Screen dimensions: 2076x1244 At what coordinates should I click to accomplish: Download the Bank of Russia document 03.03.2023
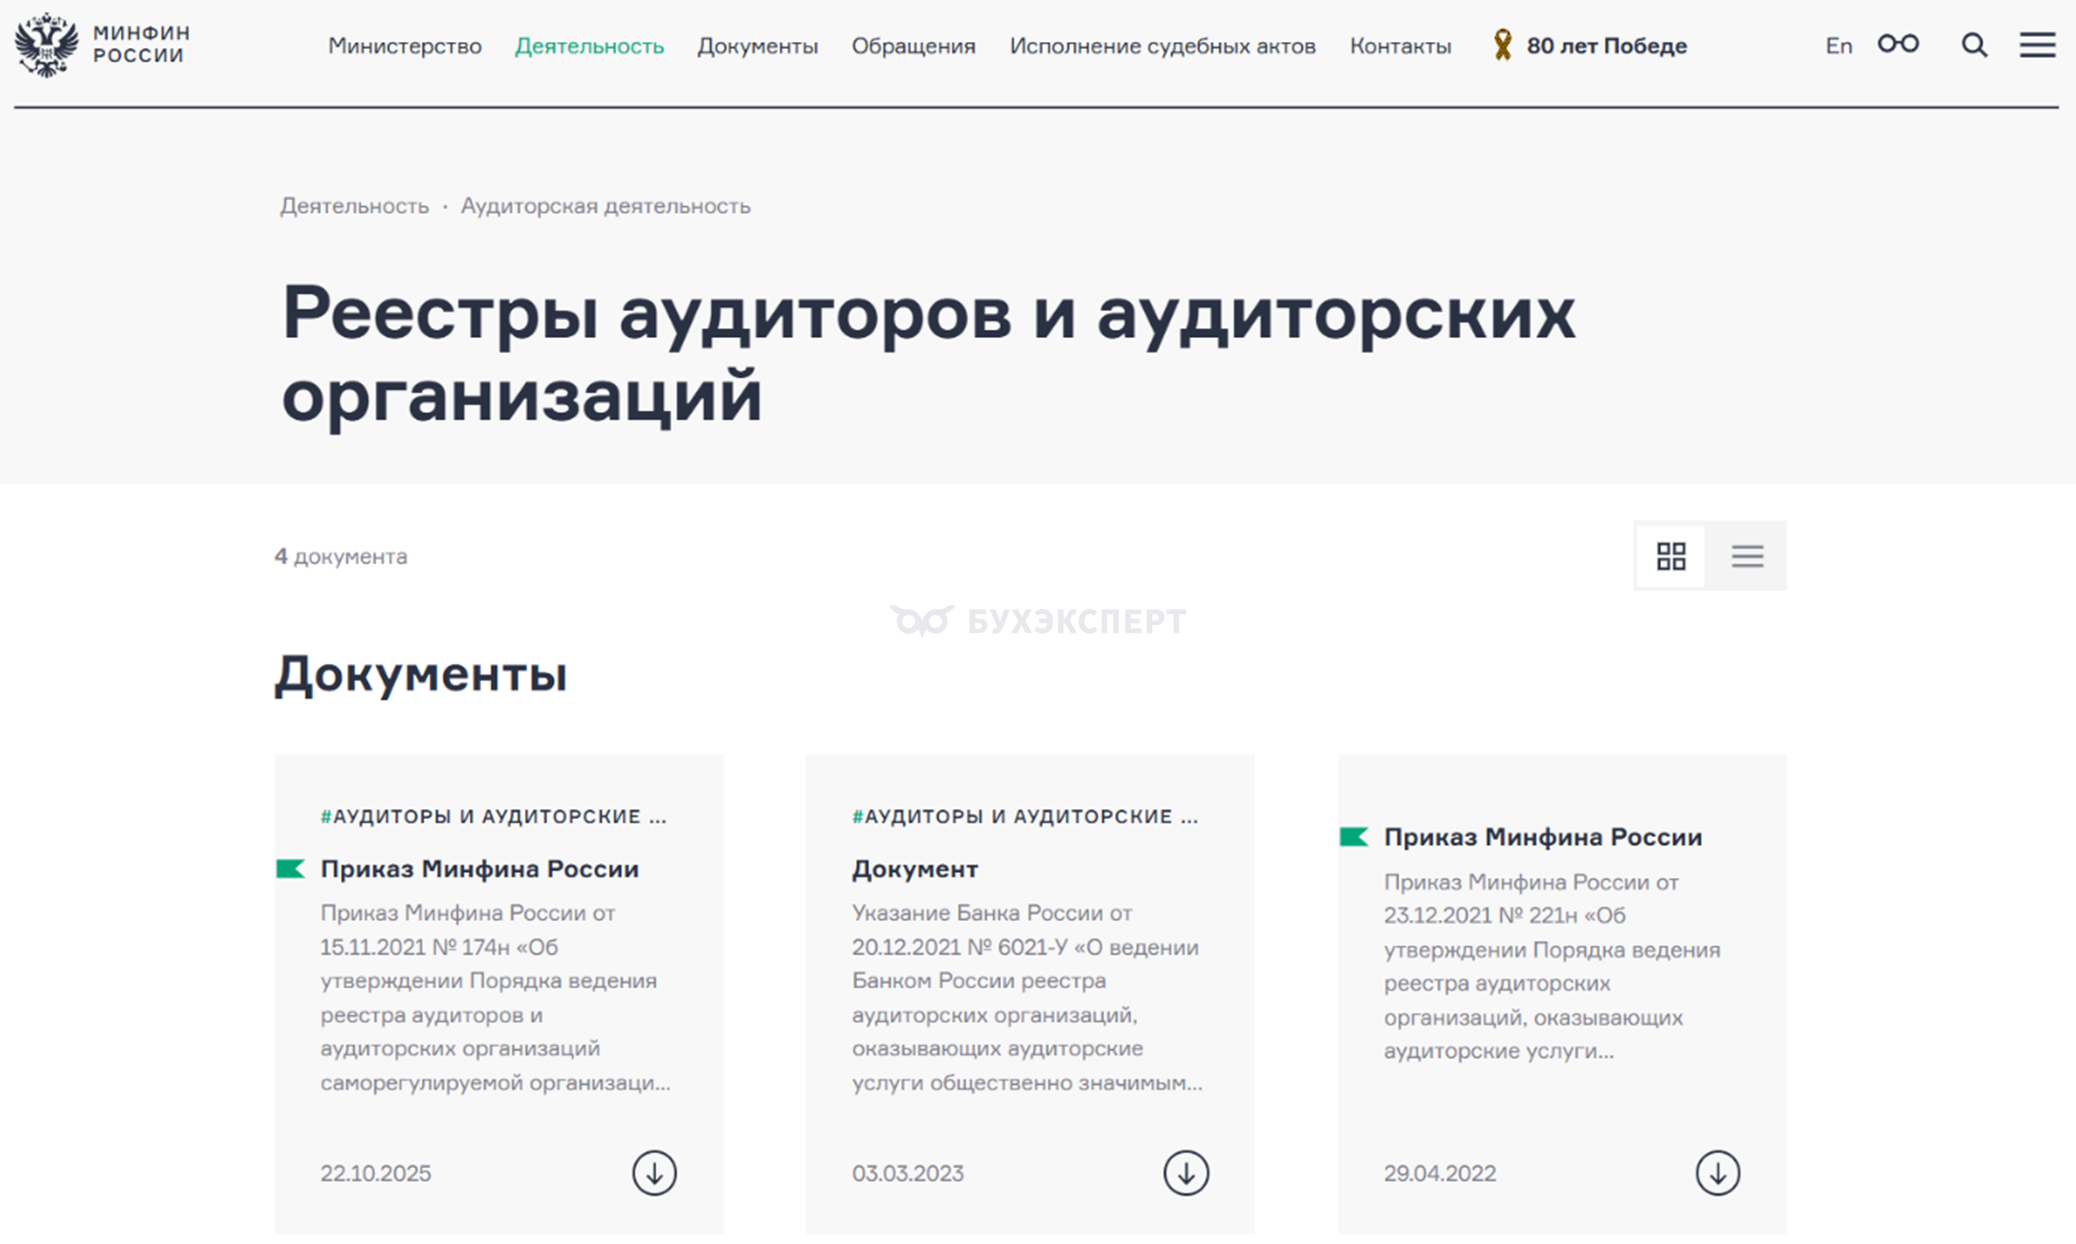pyautogui.click(x=1185, y=1172)
